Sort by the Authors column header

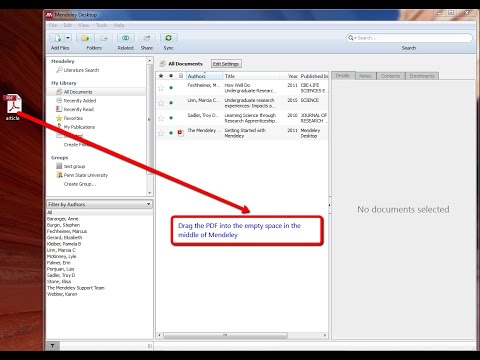pyautogui.click(x=204, y=76)
